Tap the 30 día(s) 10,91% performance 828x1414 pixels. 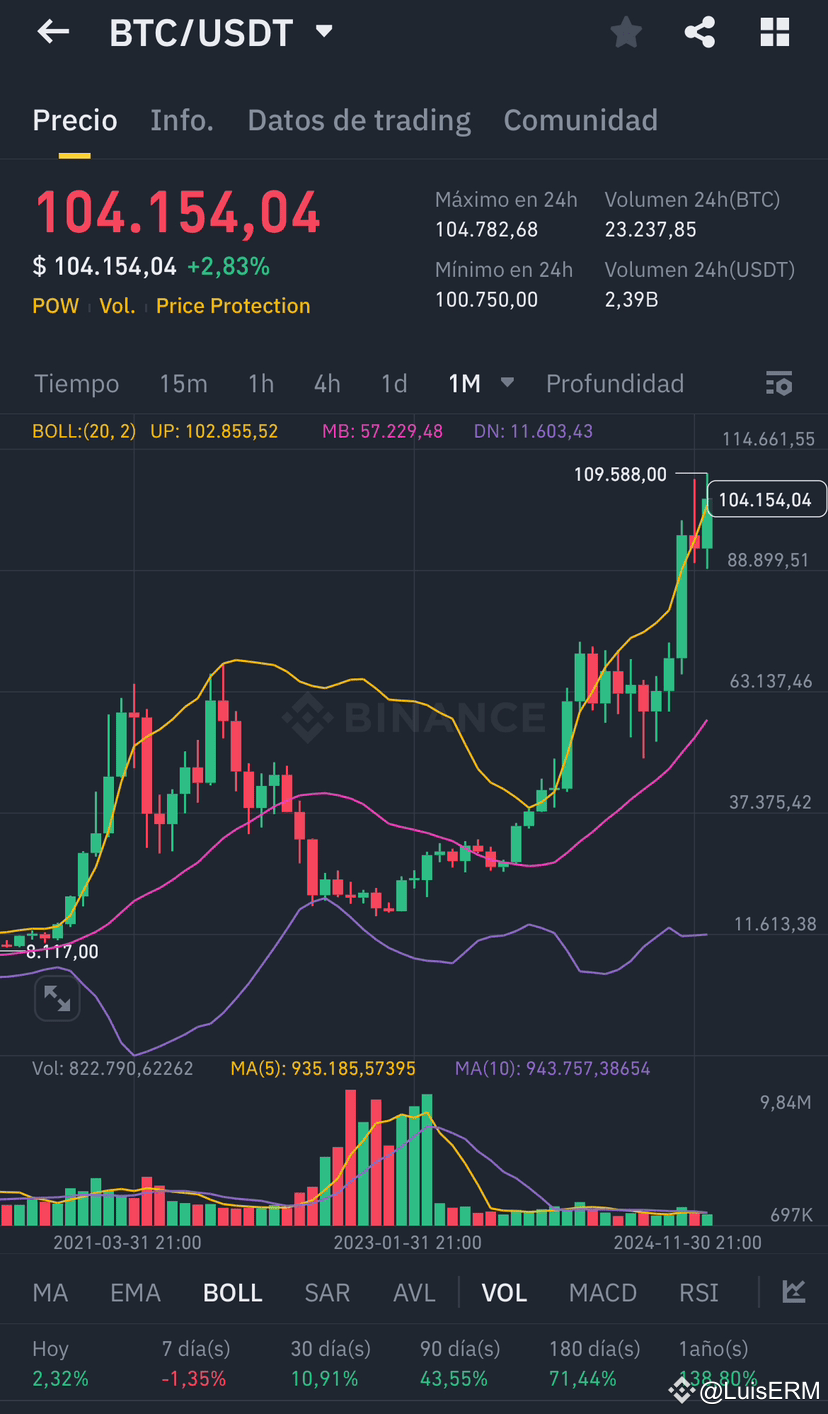[x=330, y=1363]
